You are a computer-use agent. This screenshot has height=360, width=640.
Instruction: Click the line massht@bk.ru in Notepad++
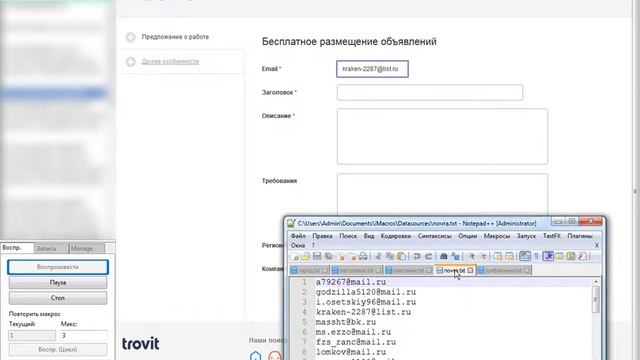click(346, 322)
